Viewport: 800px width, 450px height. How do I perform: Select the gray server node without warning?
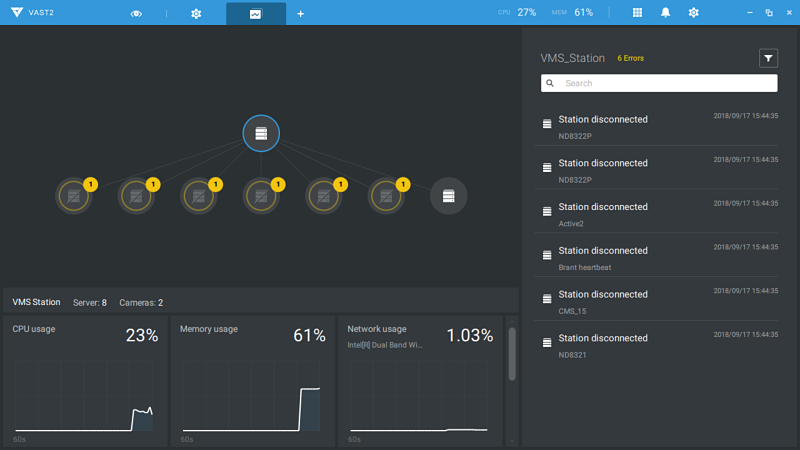[x=448, y=196]
